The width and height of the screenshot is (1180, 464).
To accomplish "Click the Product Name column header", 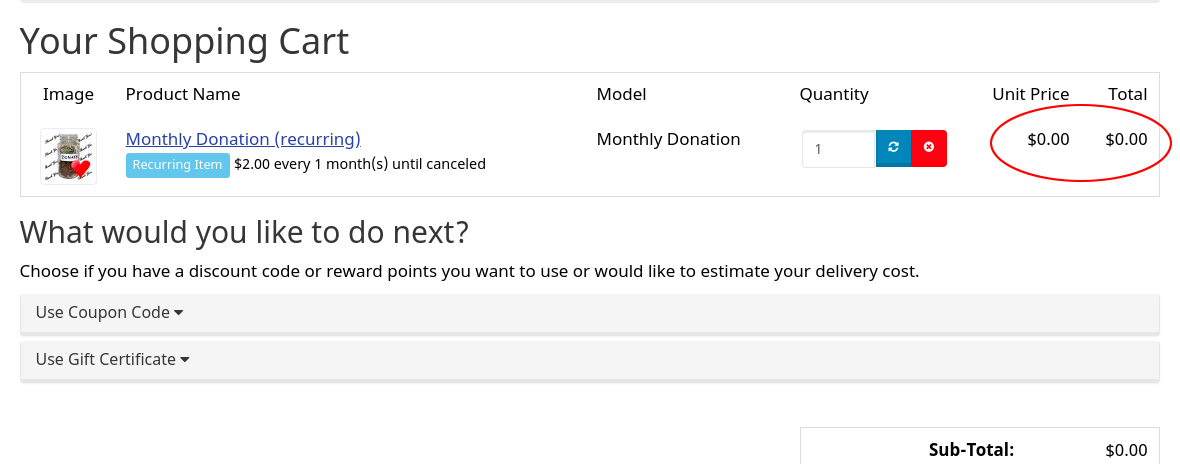I will (183, 94).
